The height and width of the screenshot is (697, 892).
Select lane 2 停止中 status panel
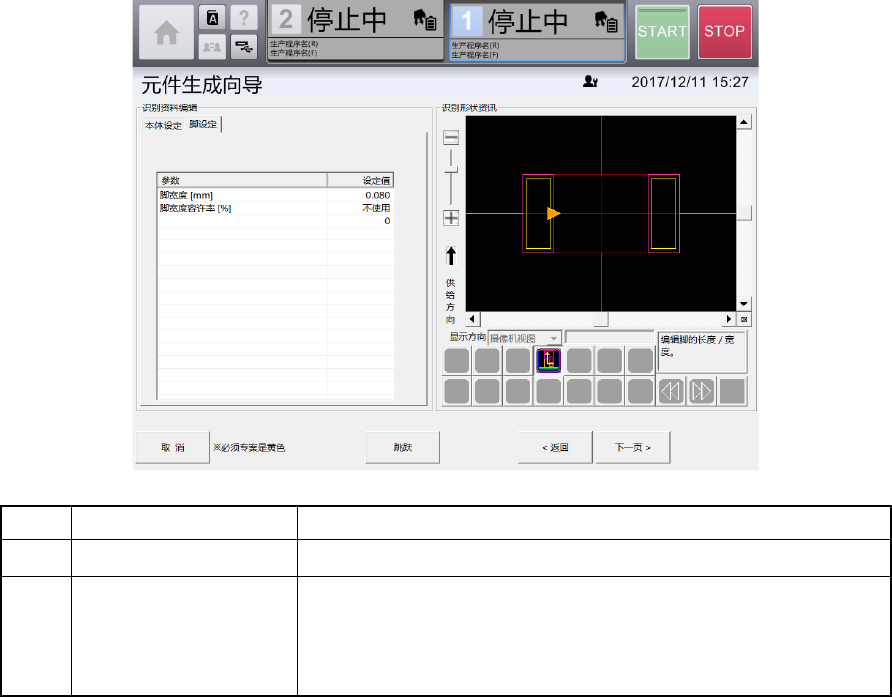tap(355, 31)
